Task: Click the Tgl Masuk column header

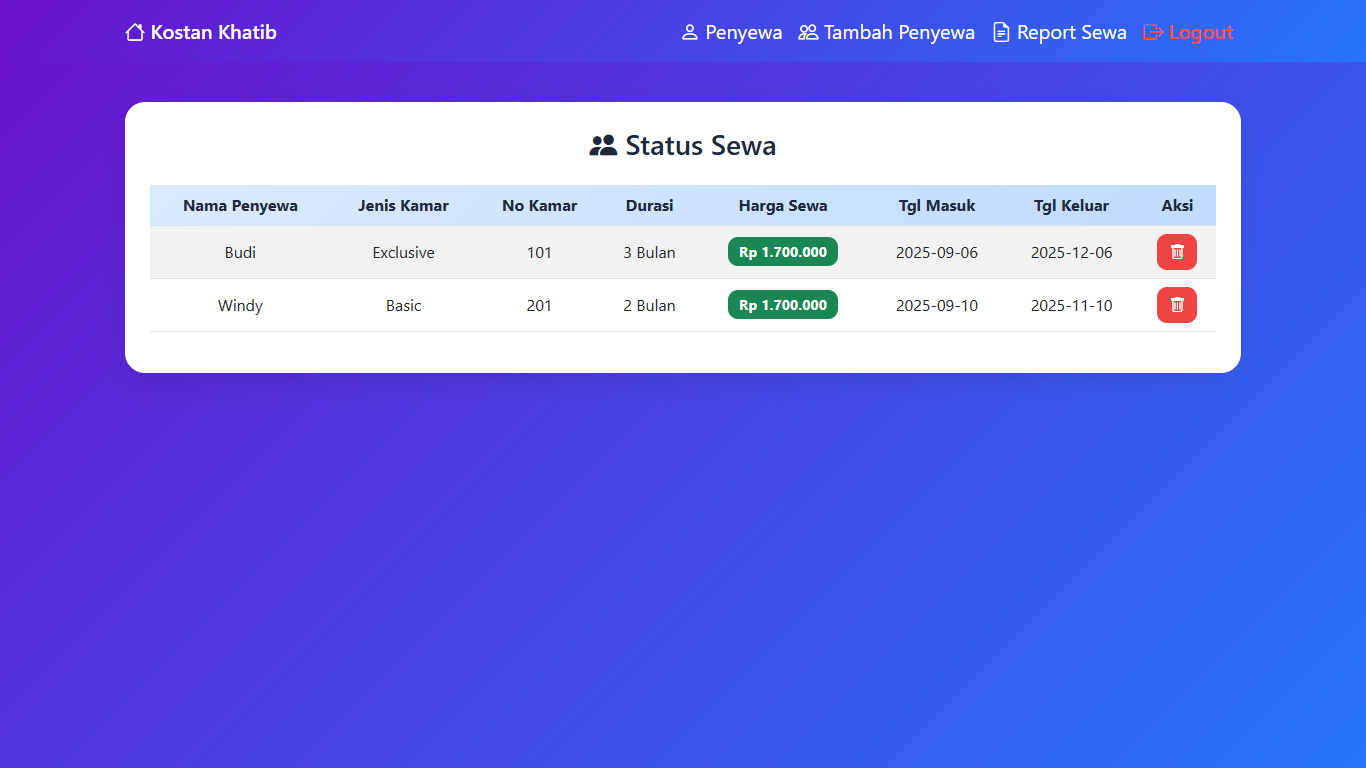Action: click(936, 206)
